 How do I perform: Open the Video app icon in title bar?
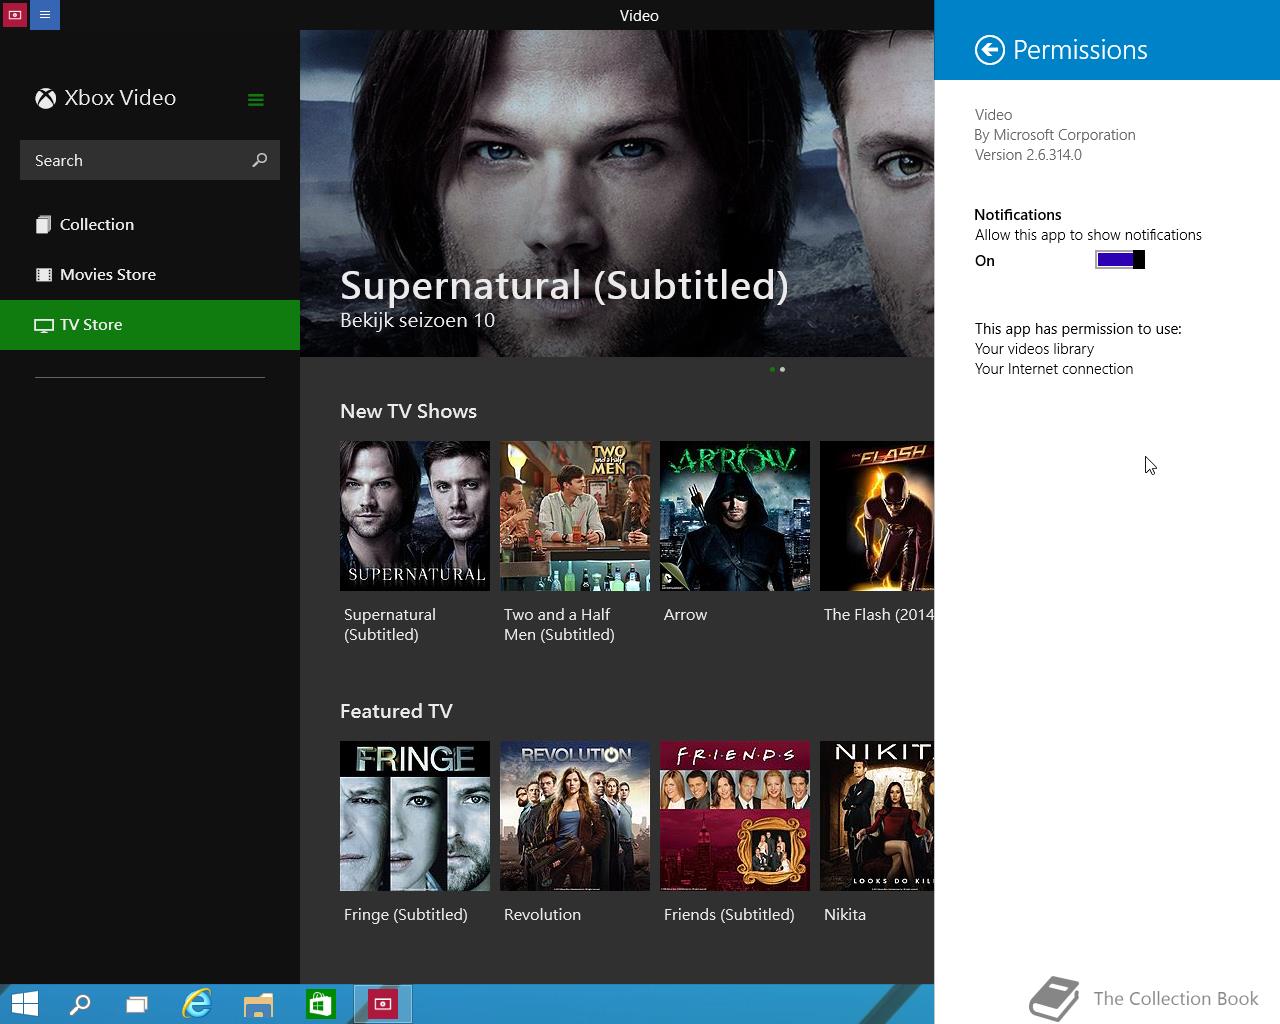pyautogui.click(x=14, y=15)
